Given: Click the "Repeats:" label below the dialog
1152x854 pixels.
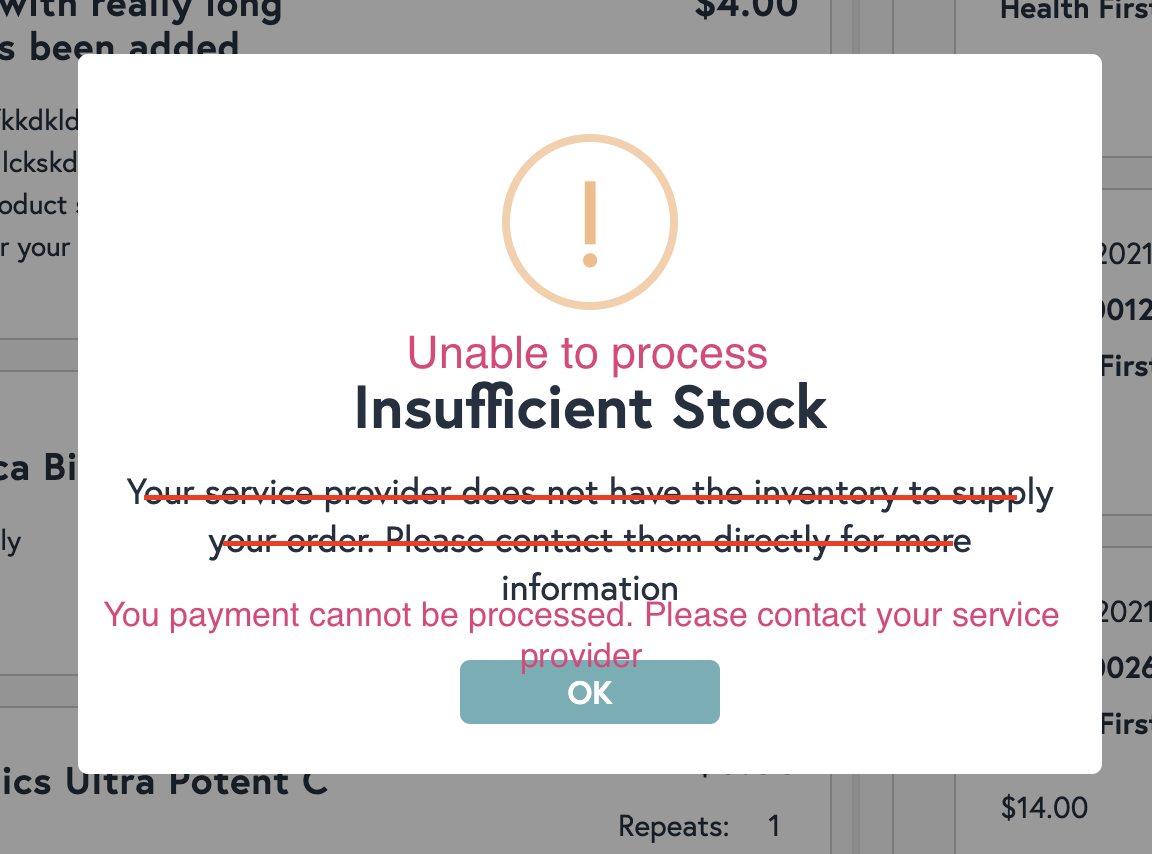Looking at the screenshot, I should pyautogui.click(x=673, y=826).
